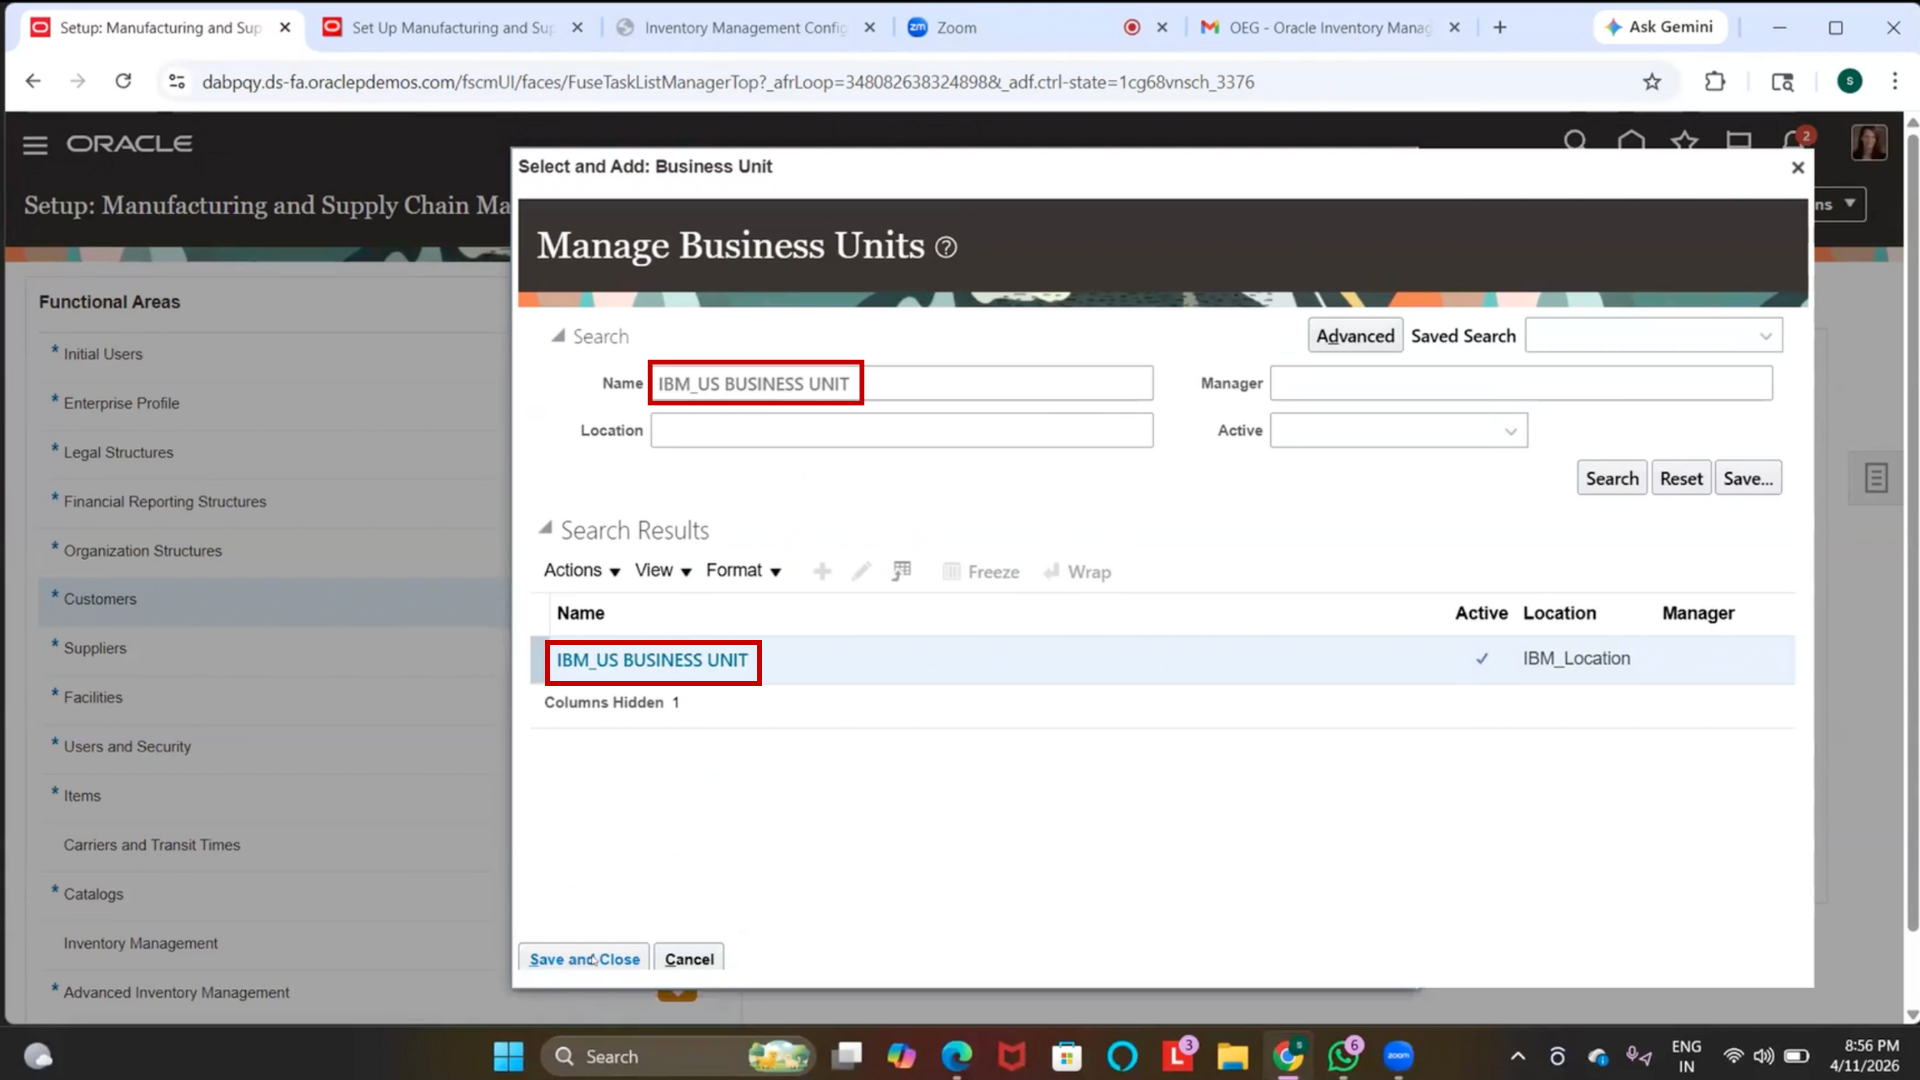
Task: Bookmark this page with the star icon
Action: tap(1652, 82)
